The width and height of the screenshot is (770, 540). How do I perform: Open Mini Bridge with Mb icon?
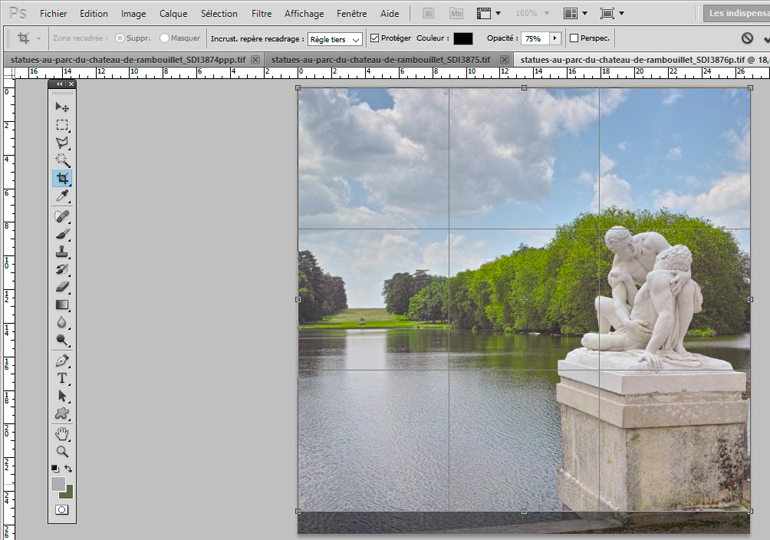[x=456, y=14]
